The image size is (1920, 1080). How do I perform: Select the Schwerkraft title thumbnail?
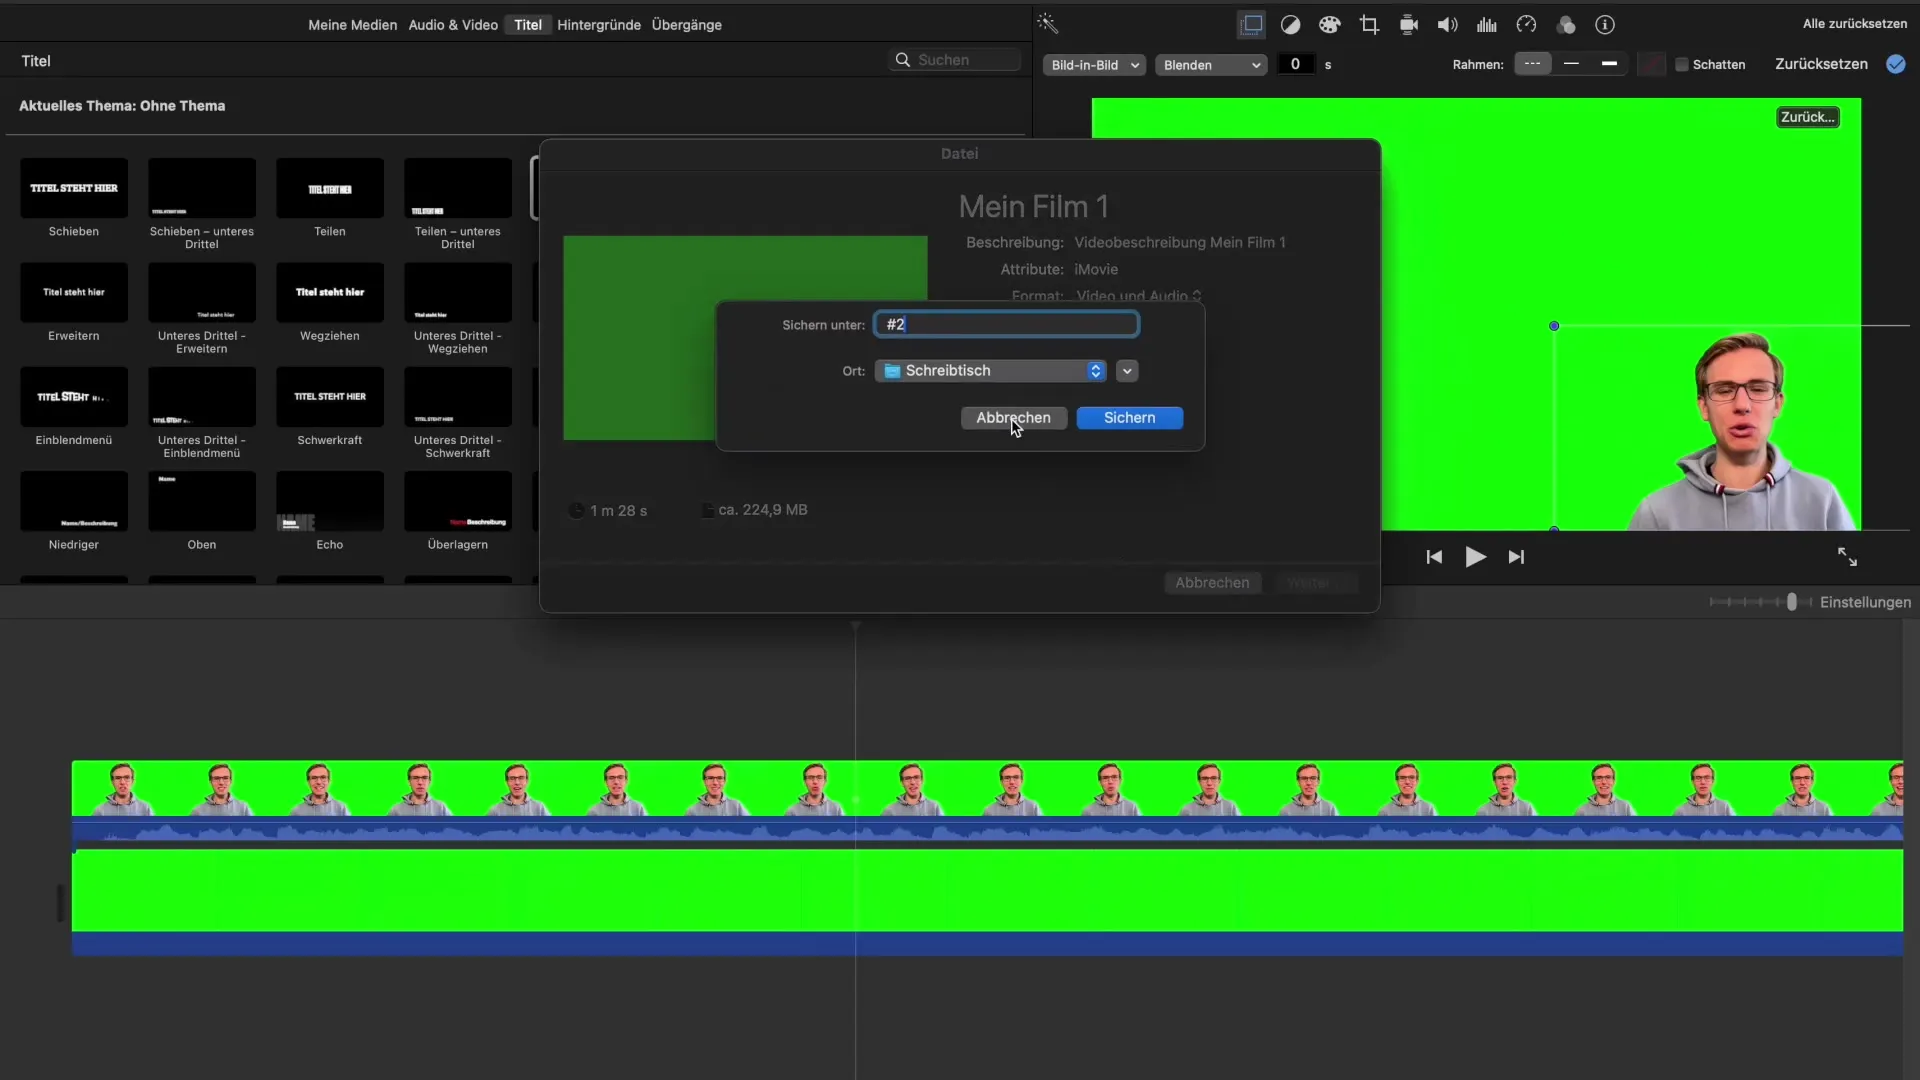pyautogui.click(x=330, y=397)
